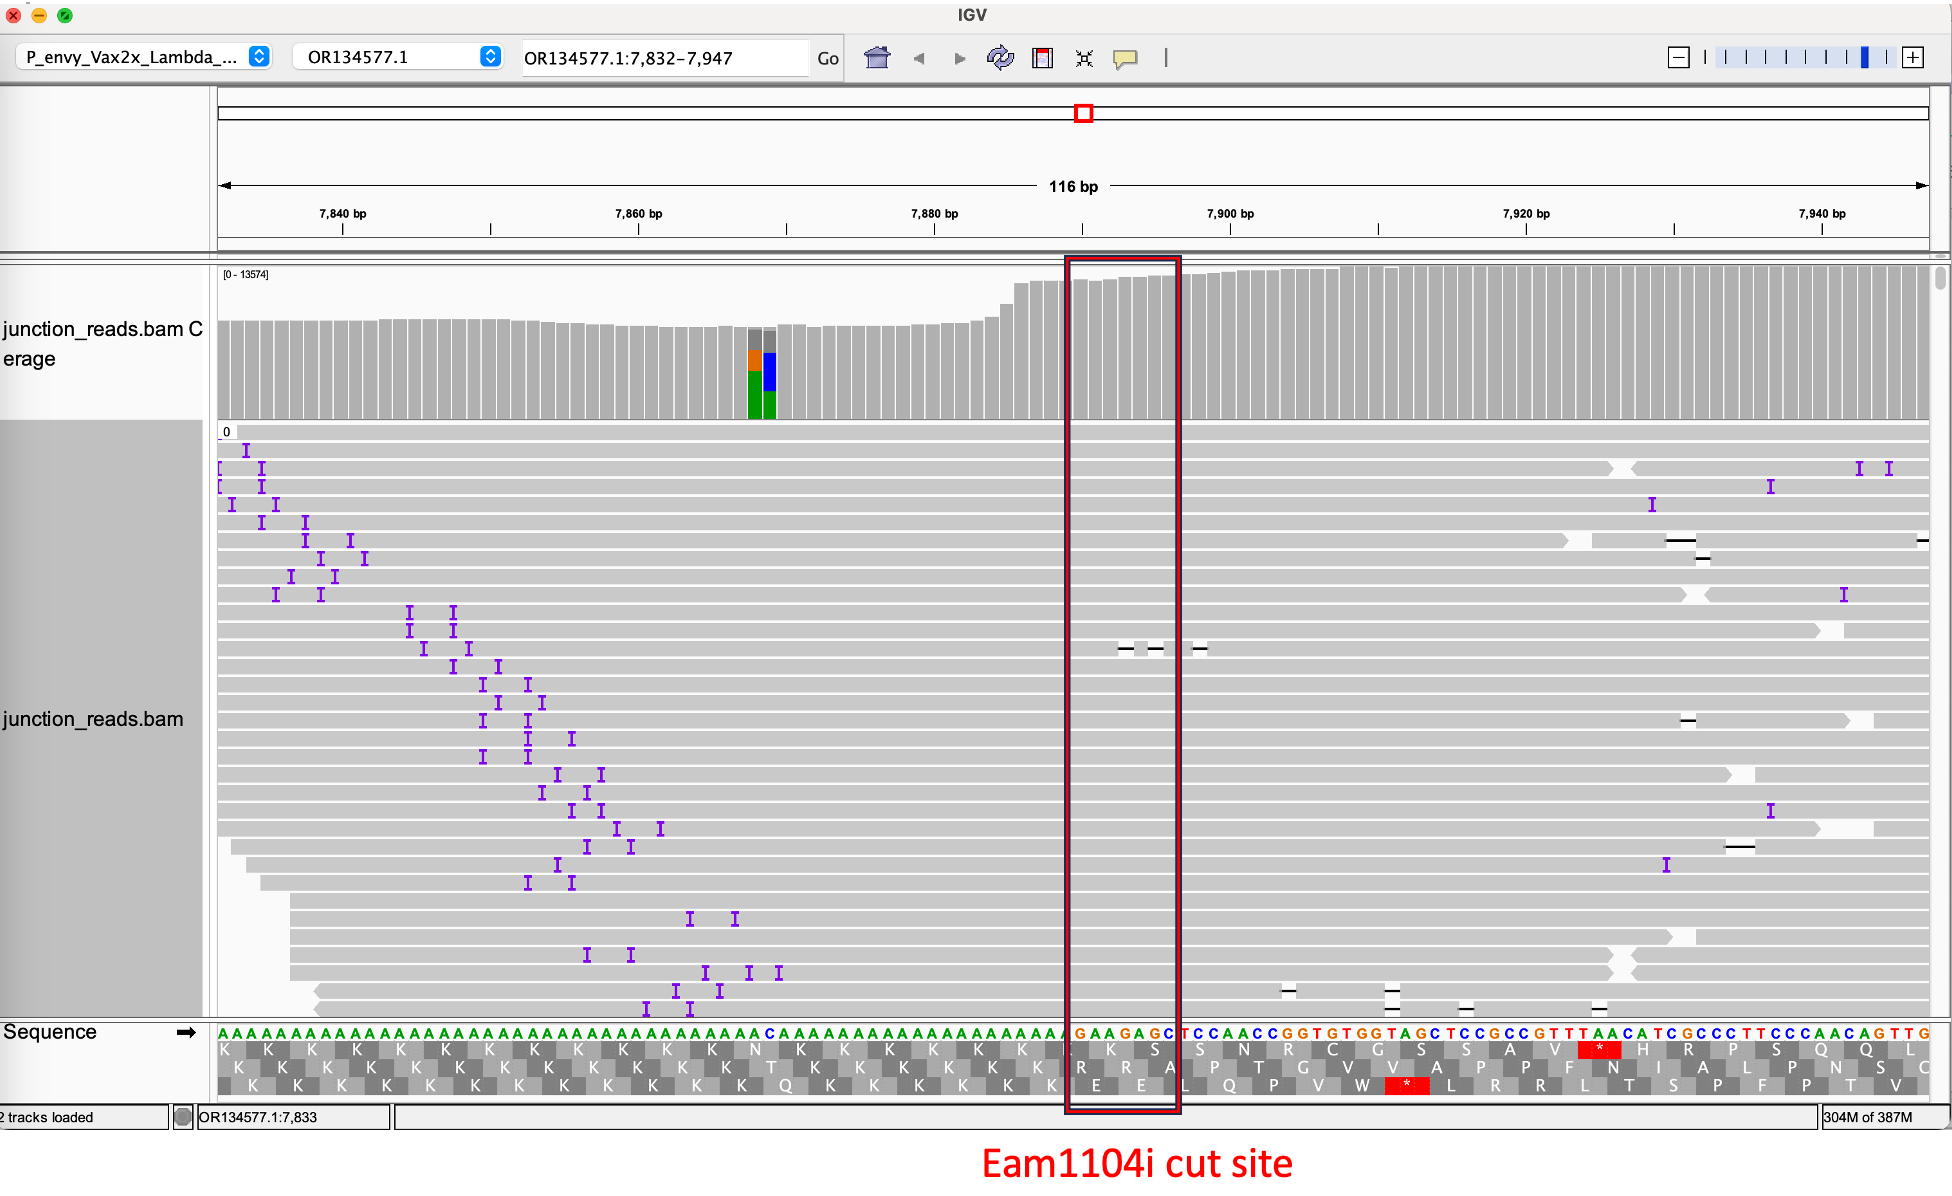Click the red box on chromosome ideogram
The height and width of the screenshot is (1196, 1952).
pos(1083,113)
